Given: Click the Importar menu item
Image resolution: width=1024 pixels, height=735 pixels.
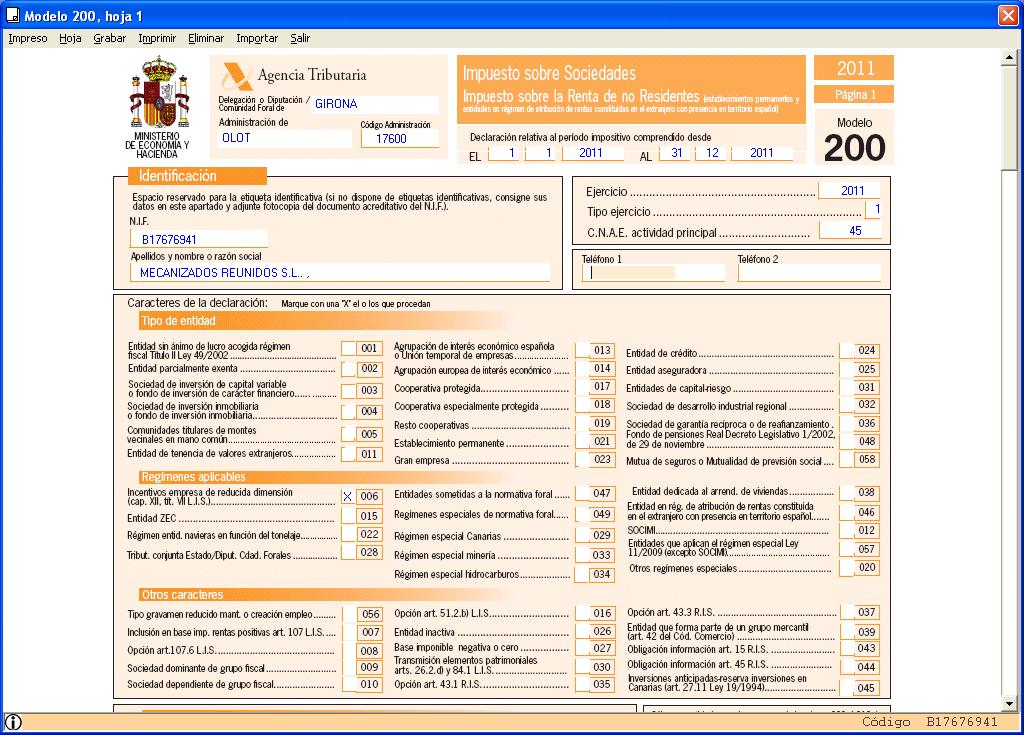Looking at the screenshot, I should click(x=257, y=39).
